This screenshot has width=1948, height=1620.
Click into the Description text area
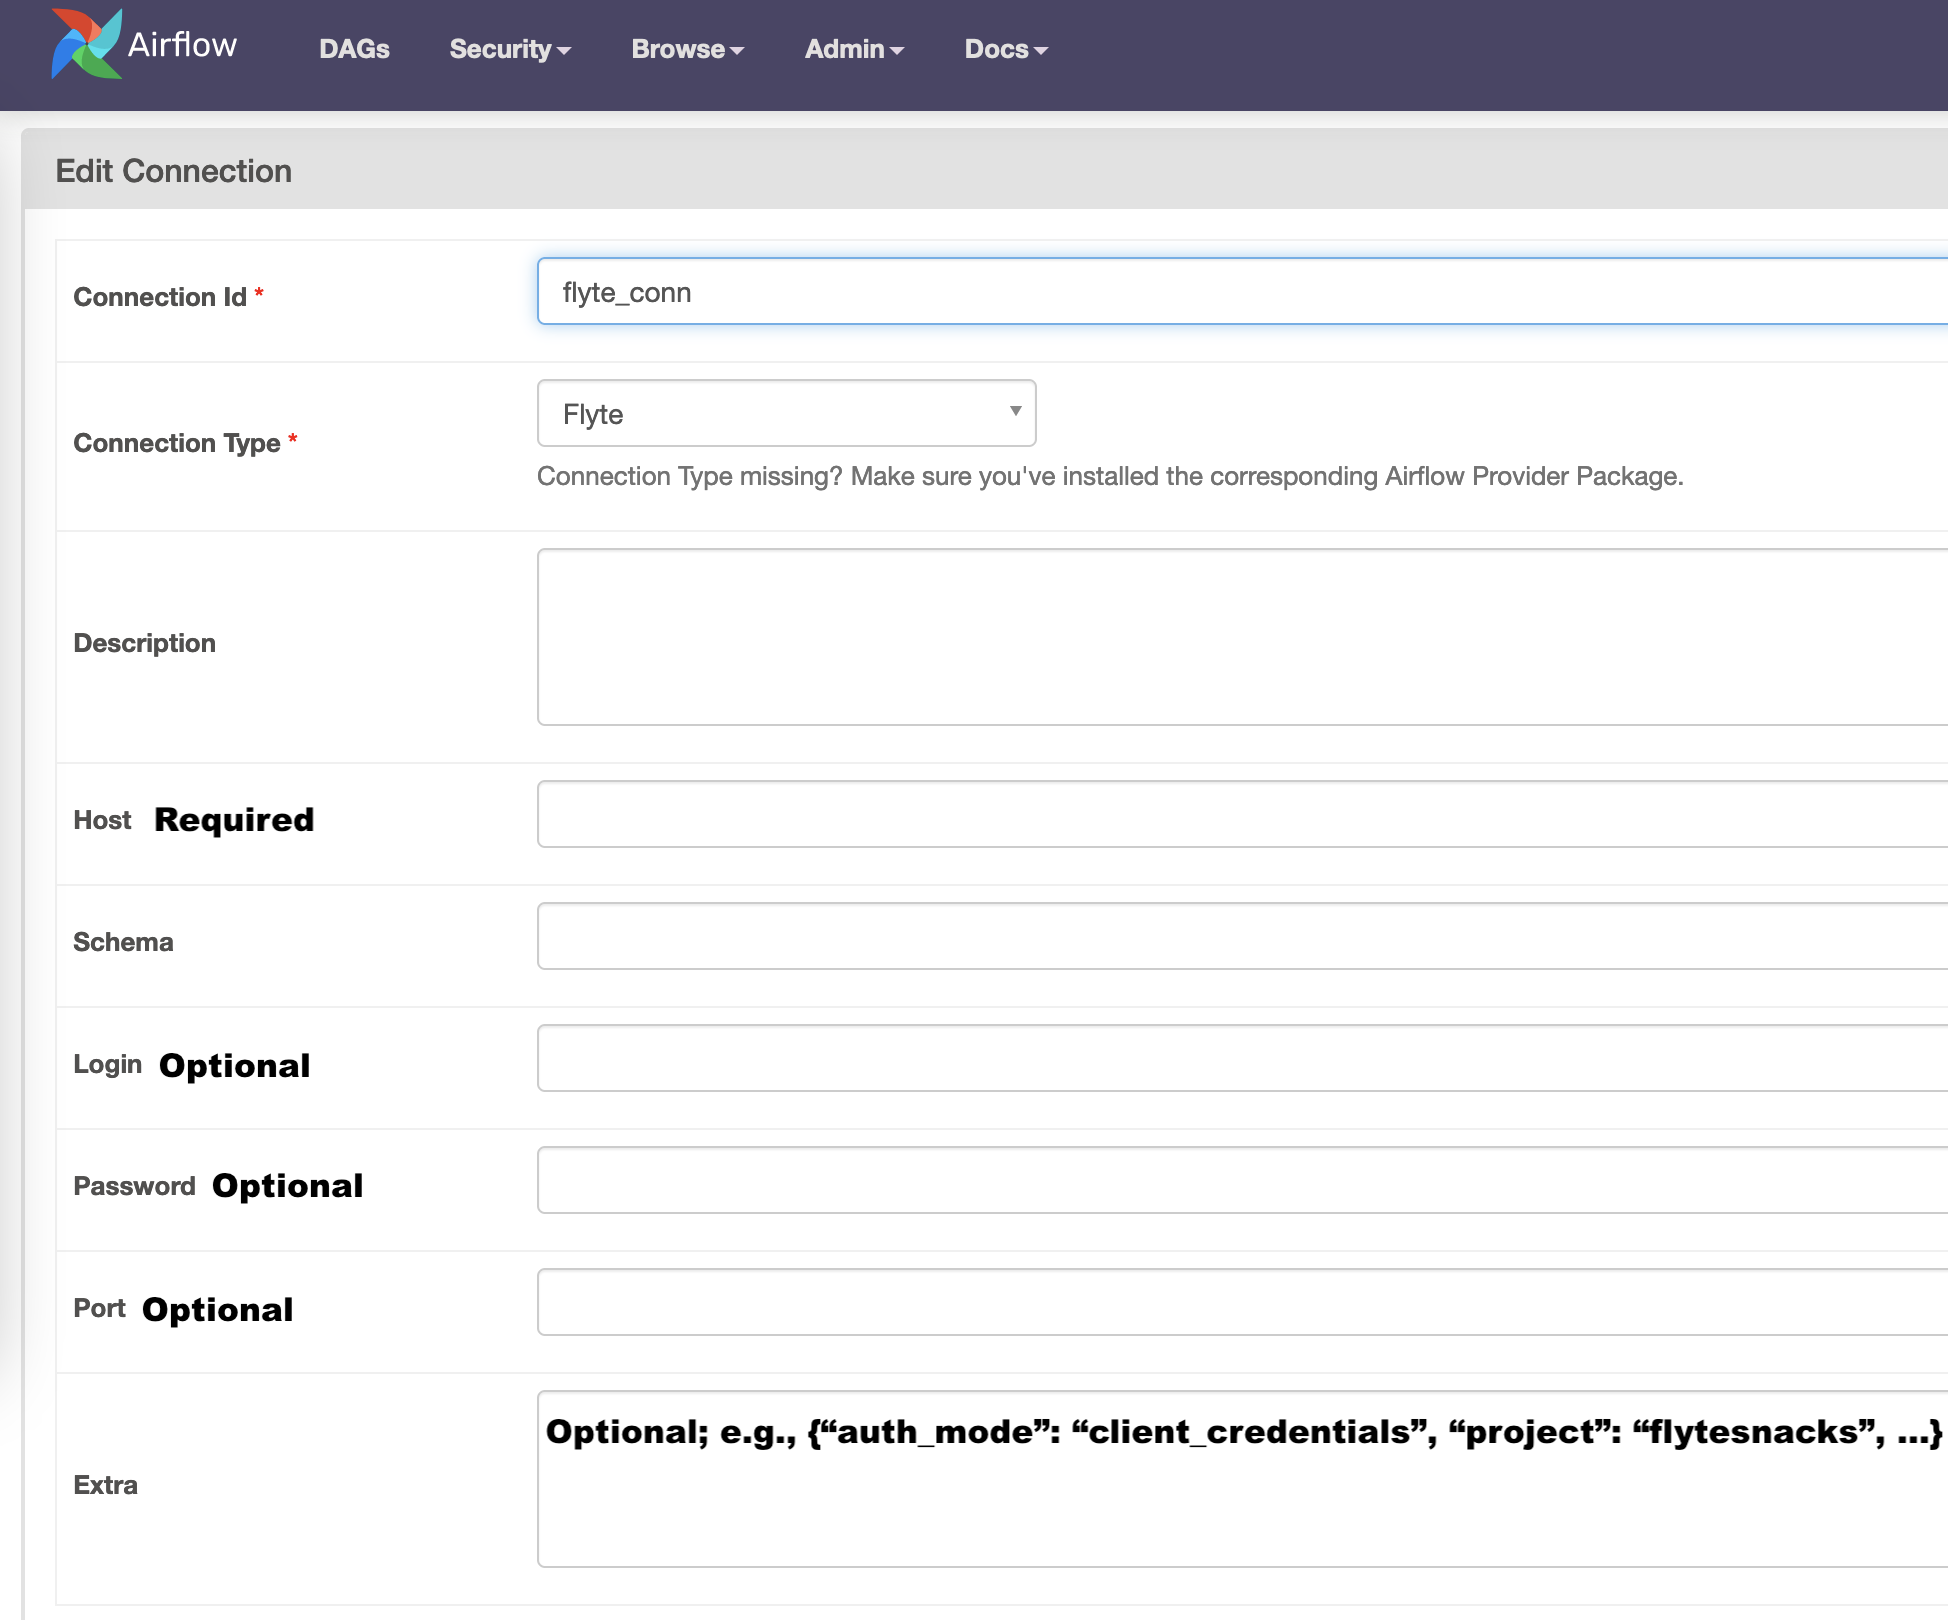tap(1240, 636)
